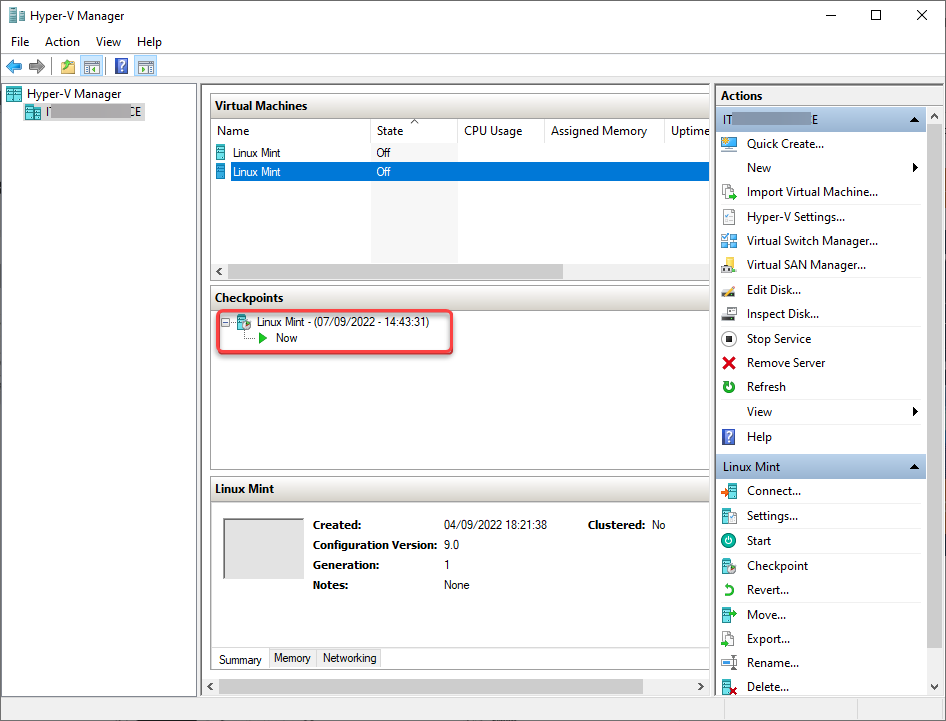Screen dimensions: 946x721
Task: Sort by the State column header
Action: [413, 130]
